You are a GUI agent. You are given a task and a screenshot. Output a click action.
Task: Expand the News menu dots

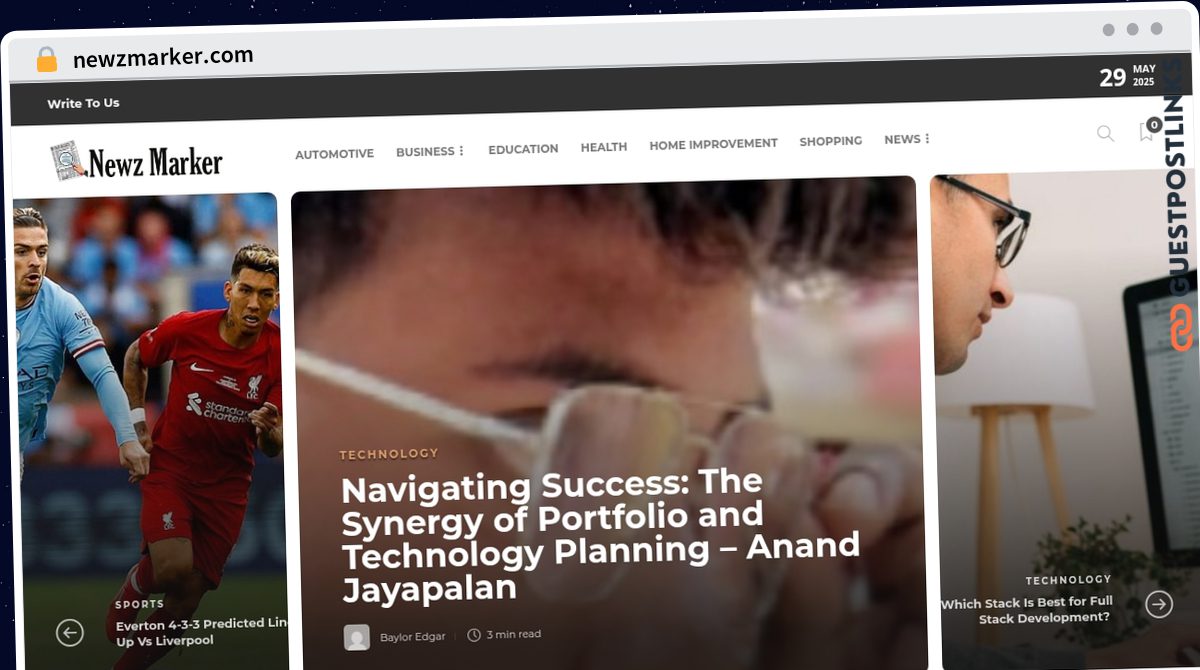[927, 139]
